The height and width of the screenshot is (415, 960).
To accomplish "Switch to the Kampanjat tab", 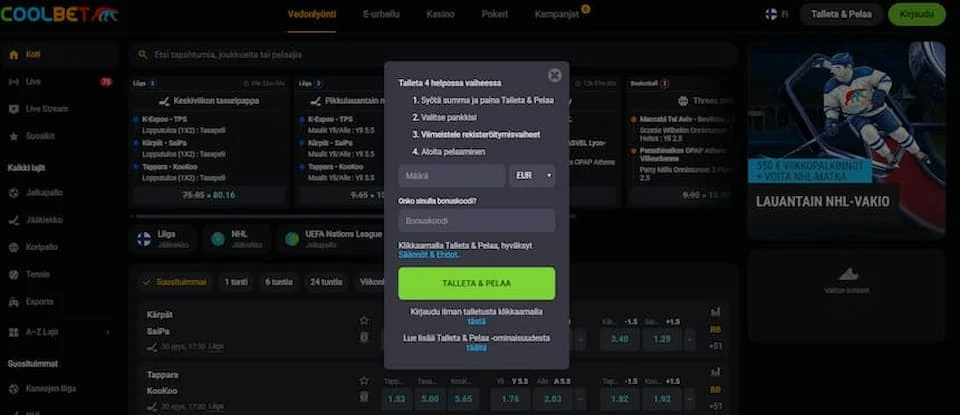I will point(557,14).
